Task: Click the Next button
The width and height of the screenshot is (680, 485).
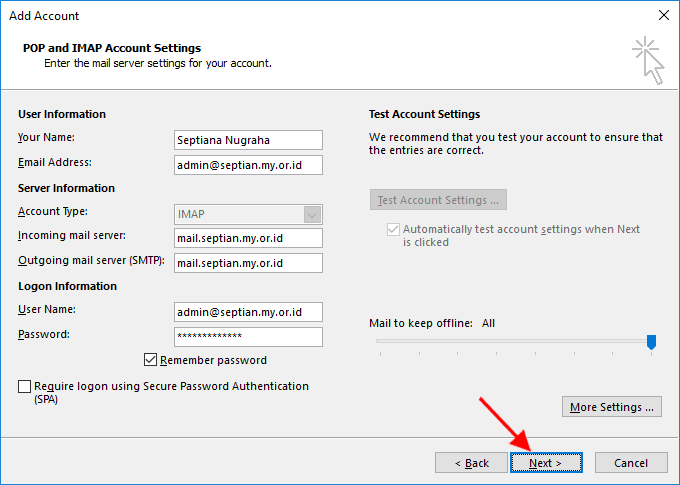Action: click(546, 463)
